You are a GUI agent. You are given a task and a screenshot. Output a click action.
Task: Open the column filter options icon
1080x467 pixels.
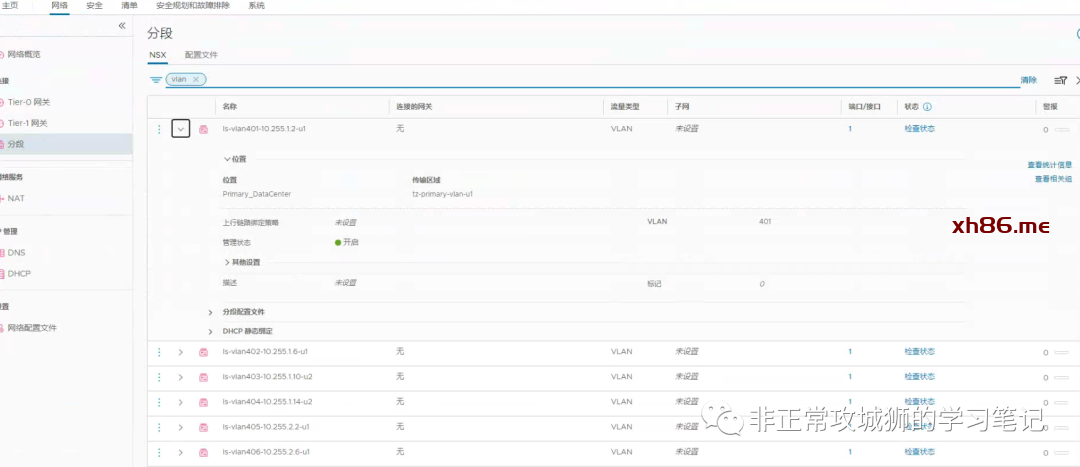(x=1060, y=80)
